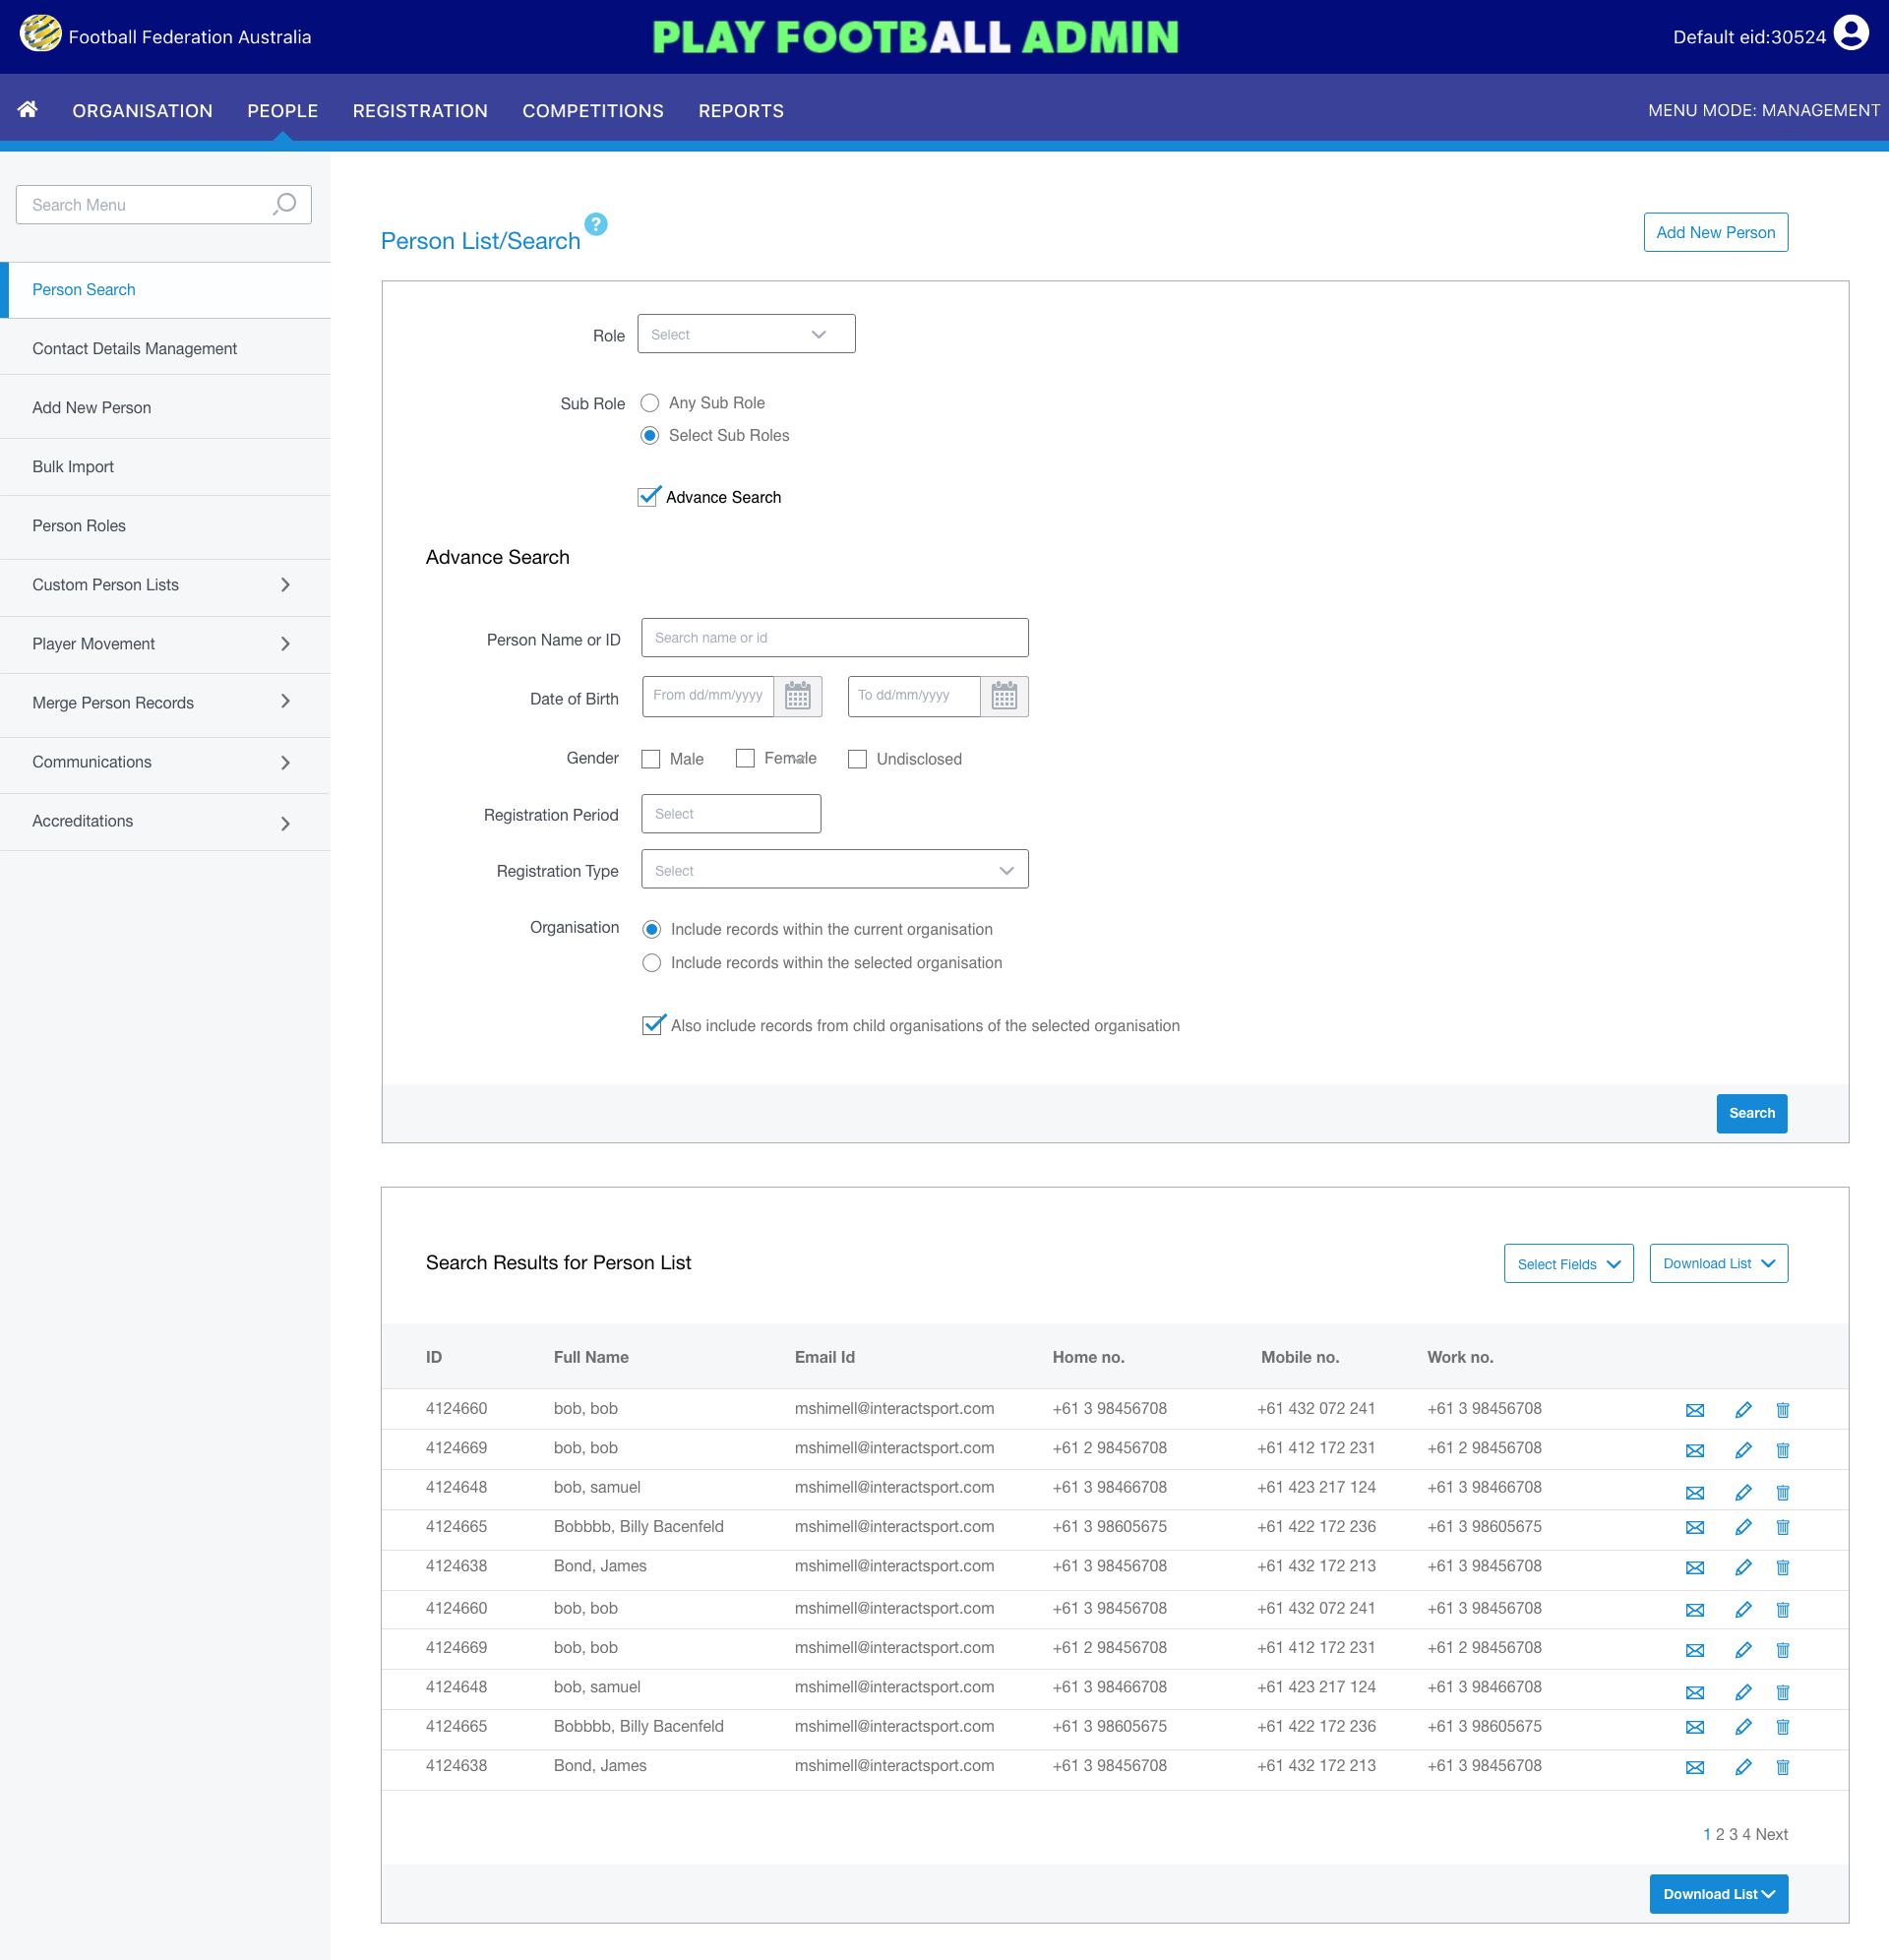This screenshot has height=1960, width=1889.
Task: Click the blue Search button
Action: coord(1751,1113)
